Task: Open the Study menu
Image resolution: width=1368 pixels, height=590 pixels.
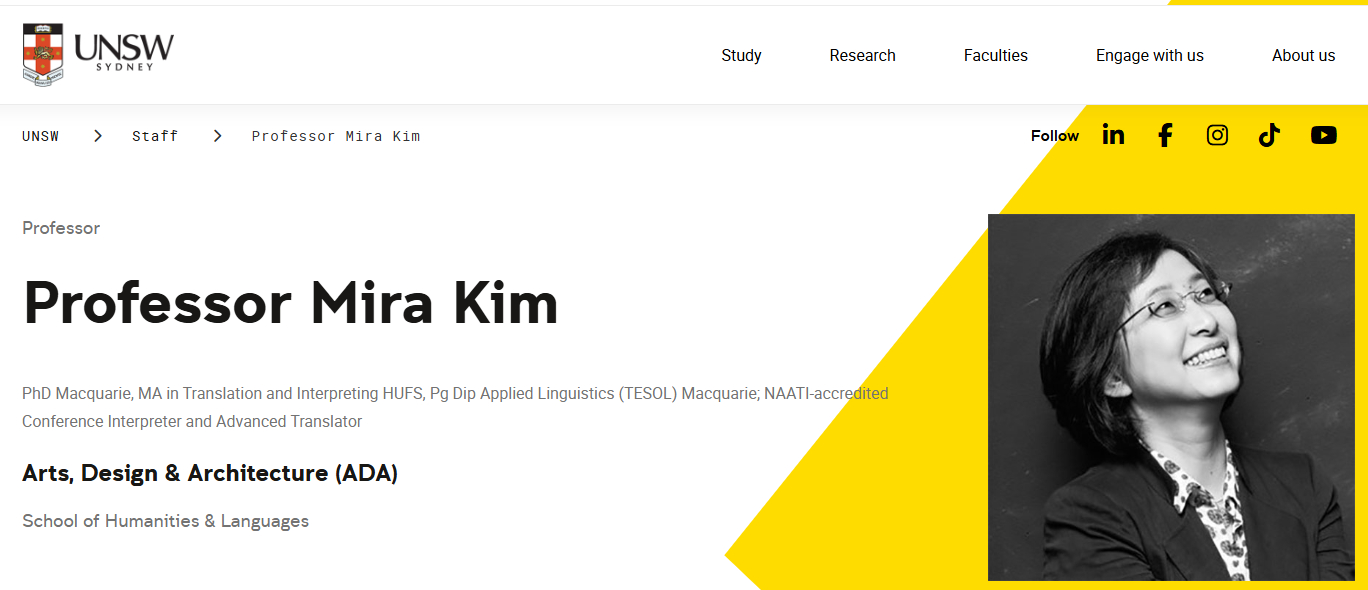Action: pyautogui.click(x=741, y=56)
